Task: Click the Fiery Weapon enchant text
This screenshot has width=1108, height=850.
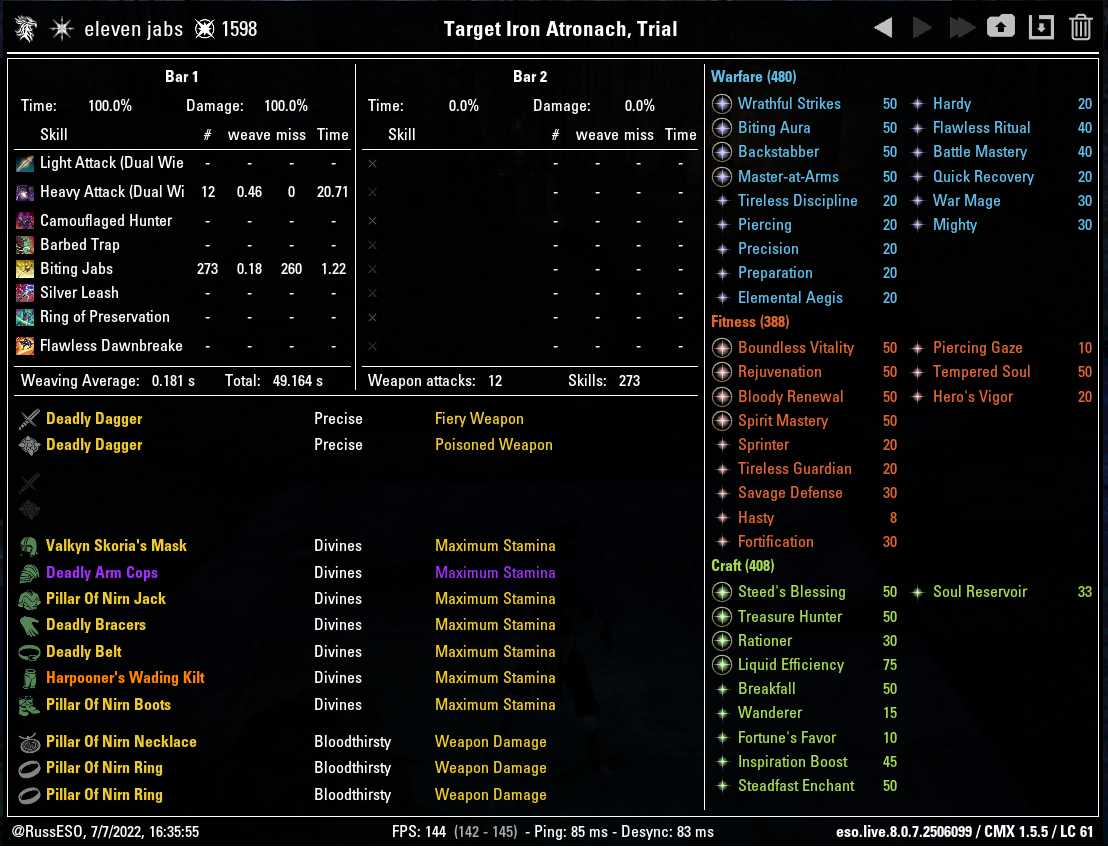Action: point(479,419)
